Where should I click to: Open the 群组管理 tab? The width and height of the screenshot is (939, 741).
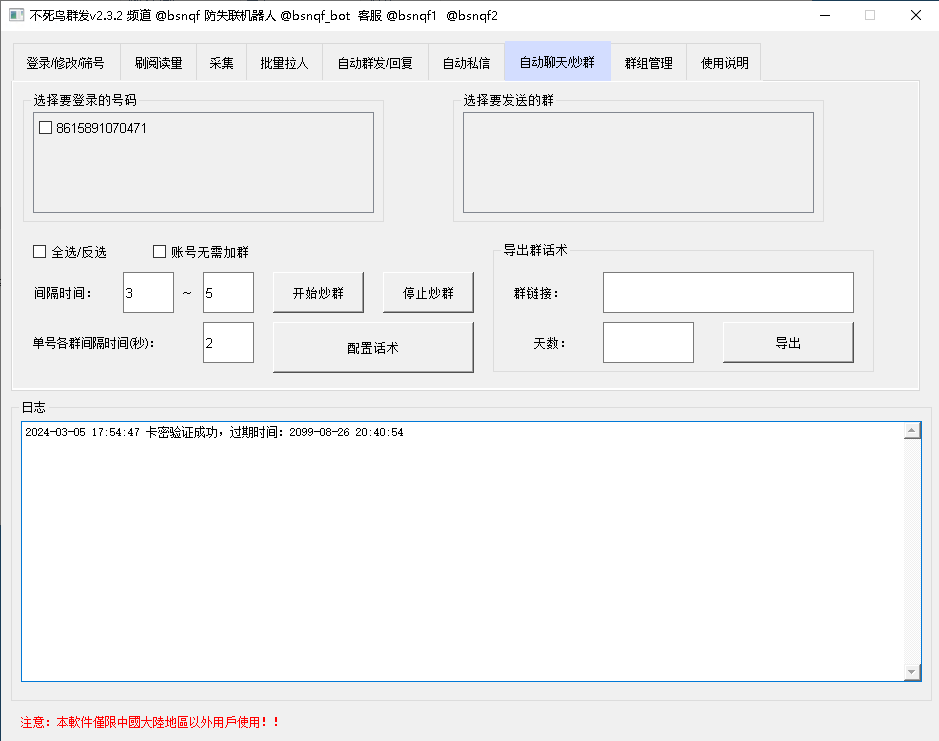[648, 63]
